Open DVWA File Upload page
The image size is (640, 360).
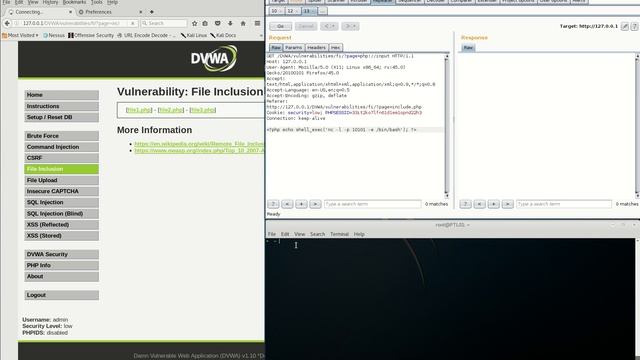pos(62,180)
